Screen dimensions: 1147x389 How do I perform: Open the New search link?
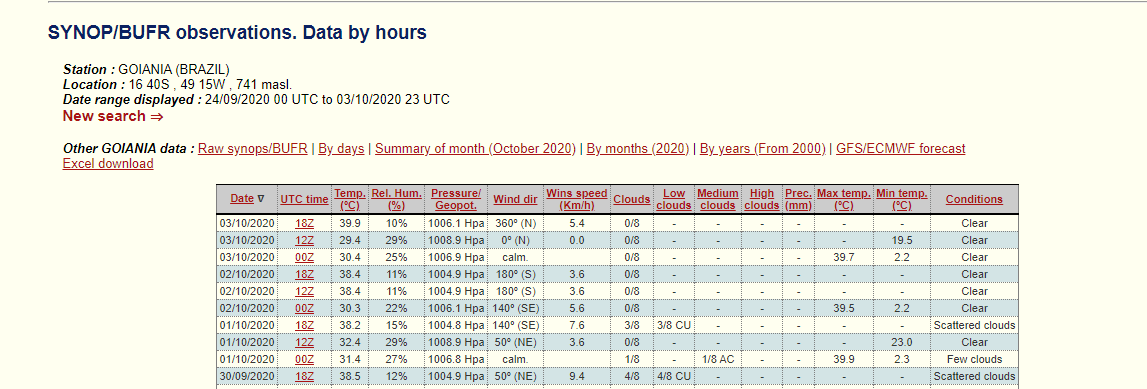[x=113, y=116]
